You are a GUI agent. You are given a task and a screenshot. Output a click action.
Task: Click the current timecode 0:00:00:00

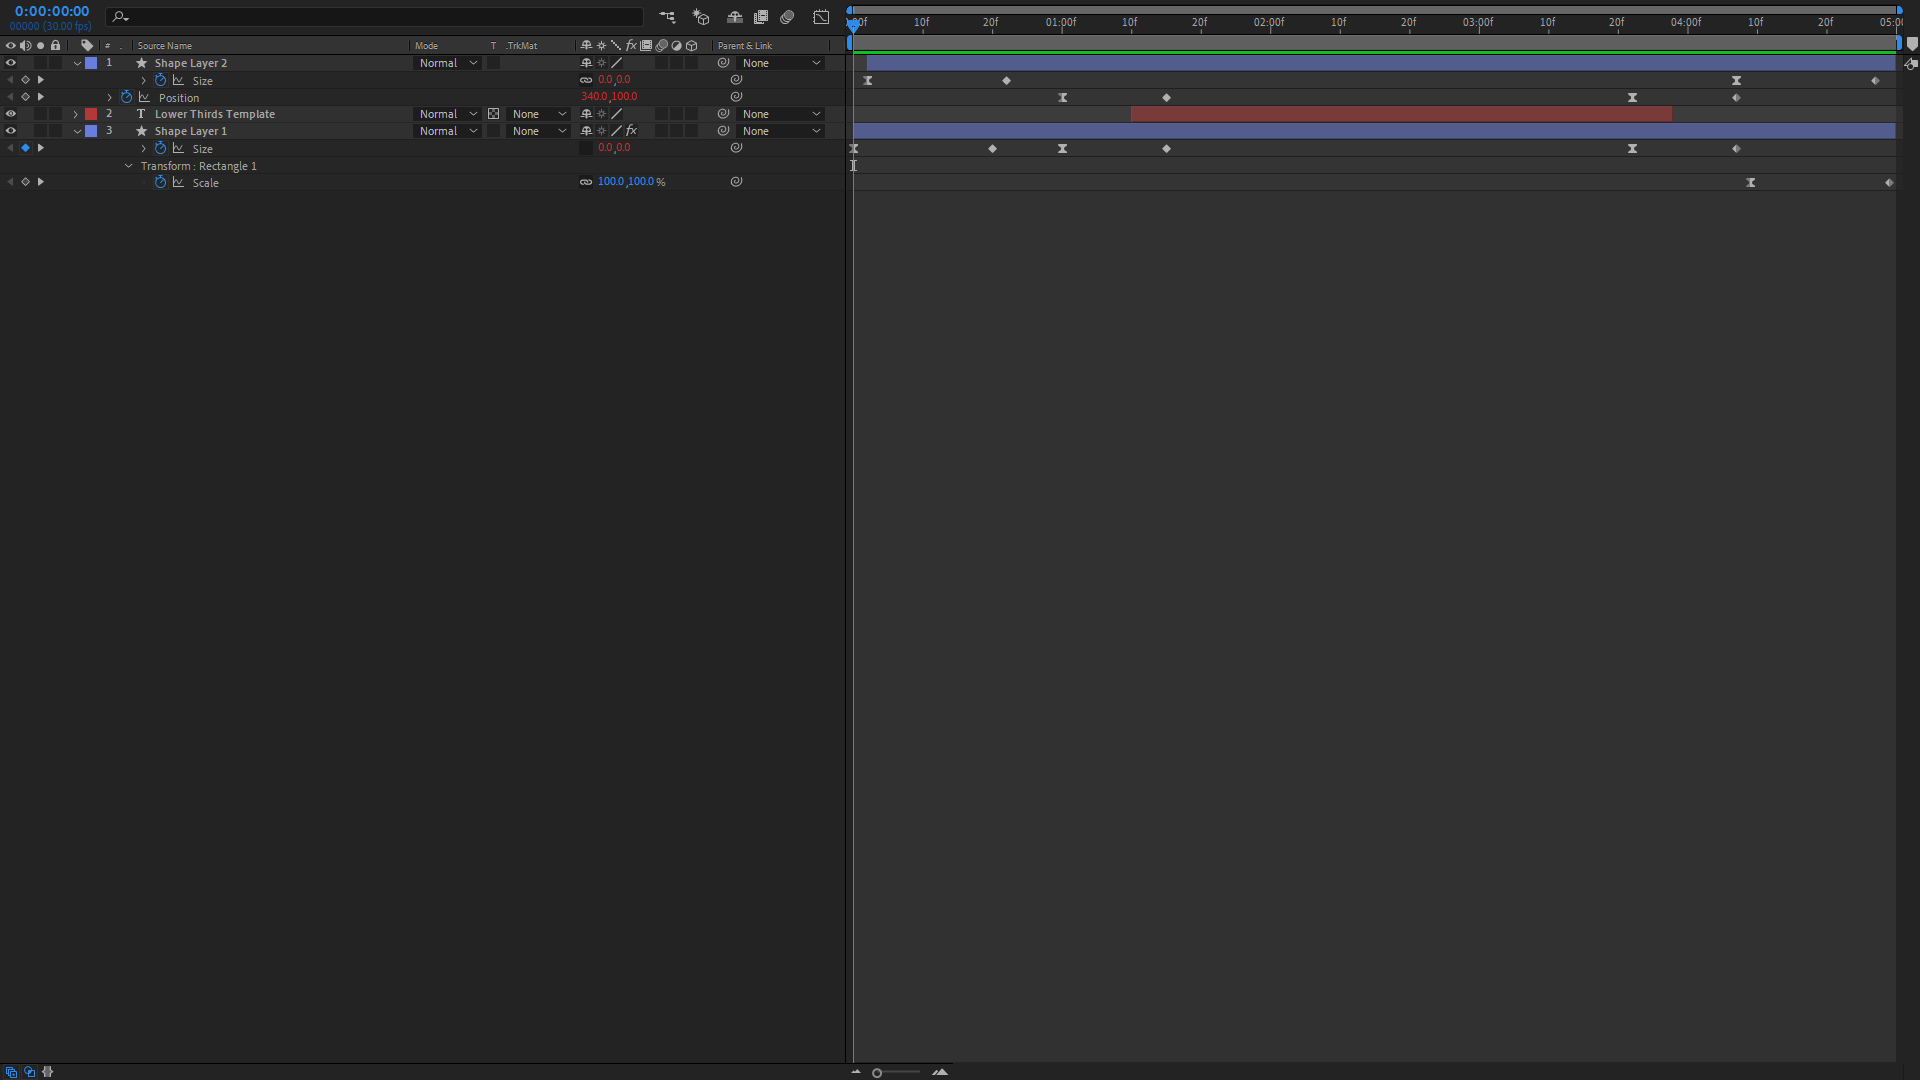[52, 11]
